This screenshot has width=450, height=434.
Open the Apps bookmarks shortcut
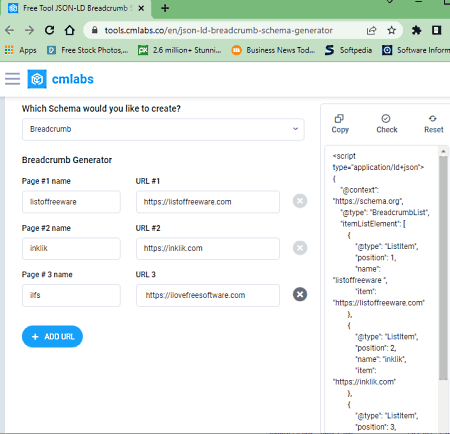20,50
